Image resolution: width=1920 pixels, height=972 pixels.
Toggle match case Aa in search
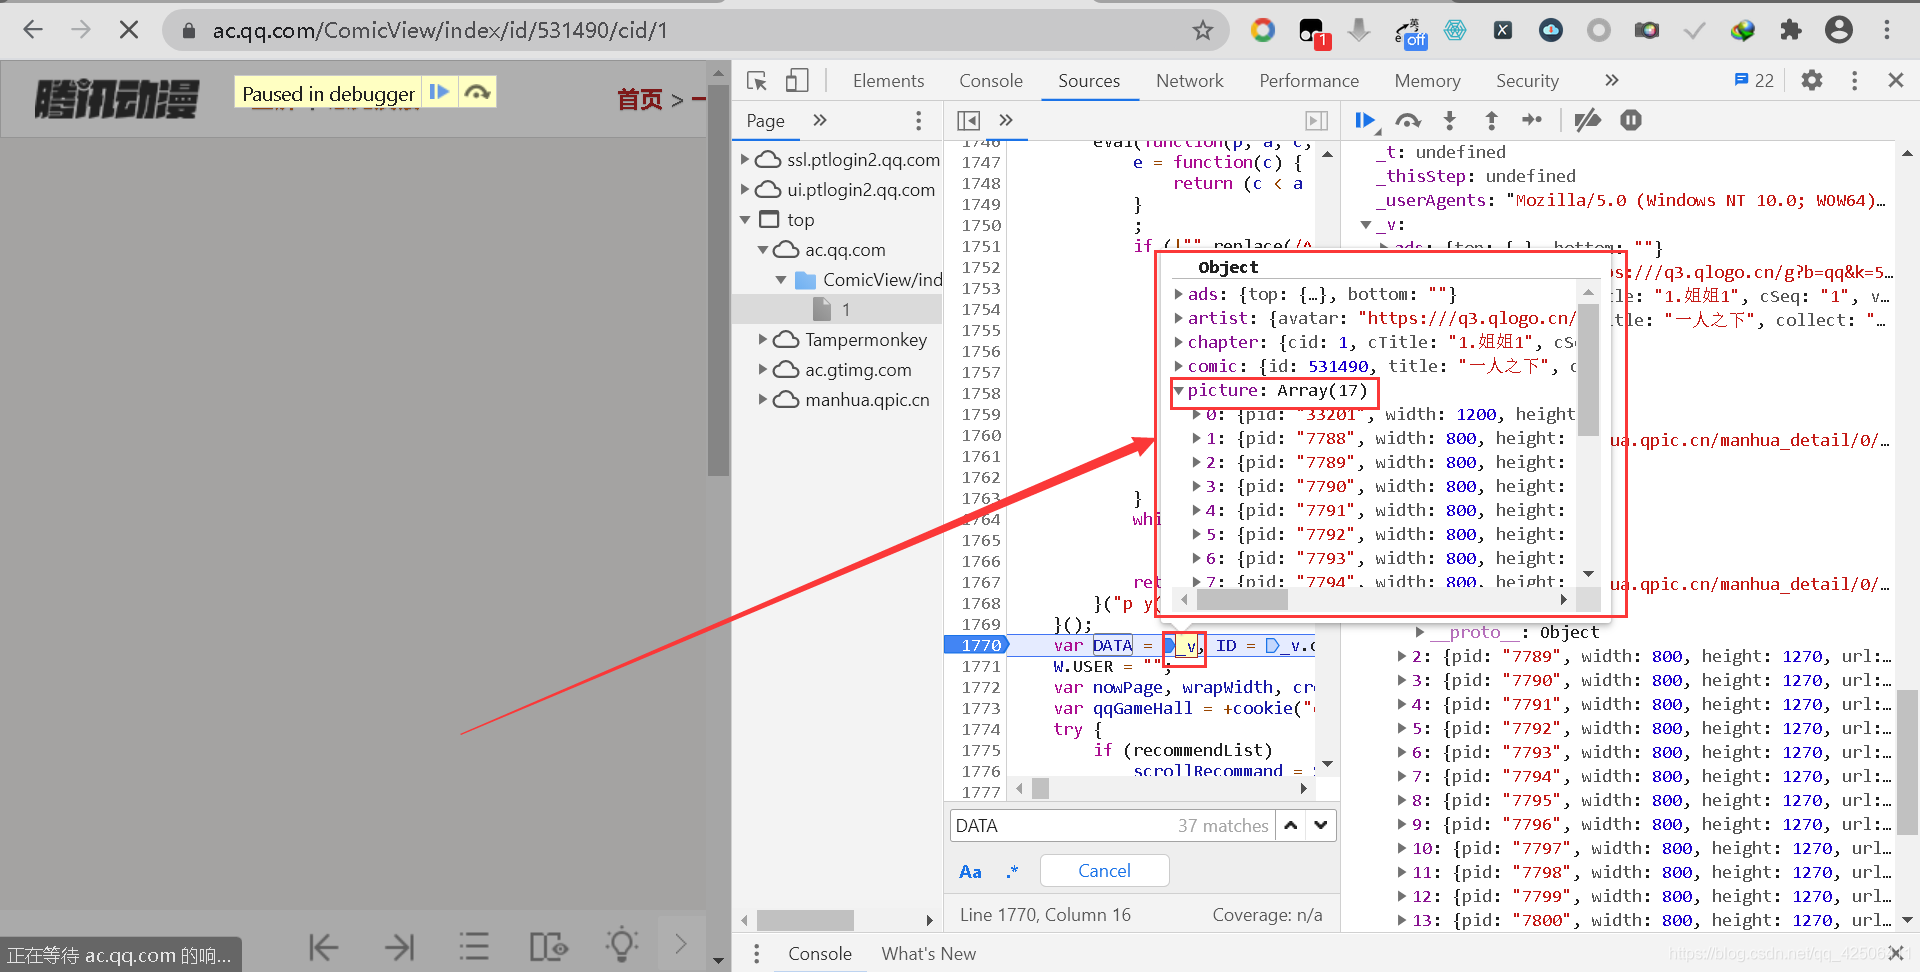(x=970, y=872)
